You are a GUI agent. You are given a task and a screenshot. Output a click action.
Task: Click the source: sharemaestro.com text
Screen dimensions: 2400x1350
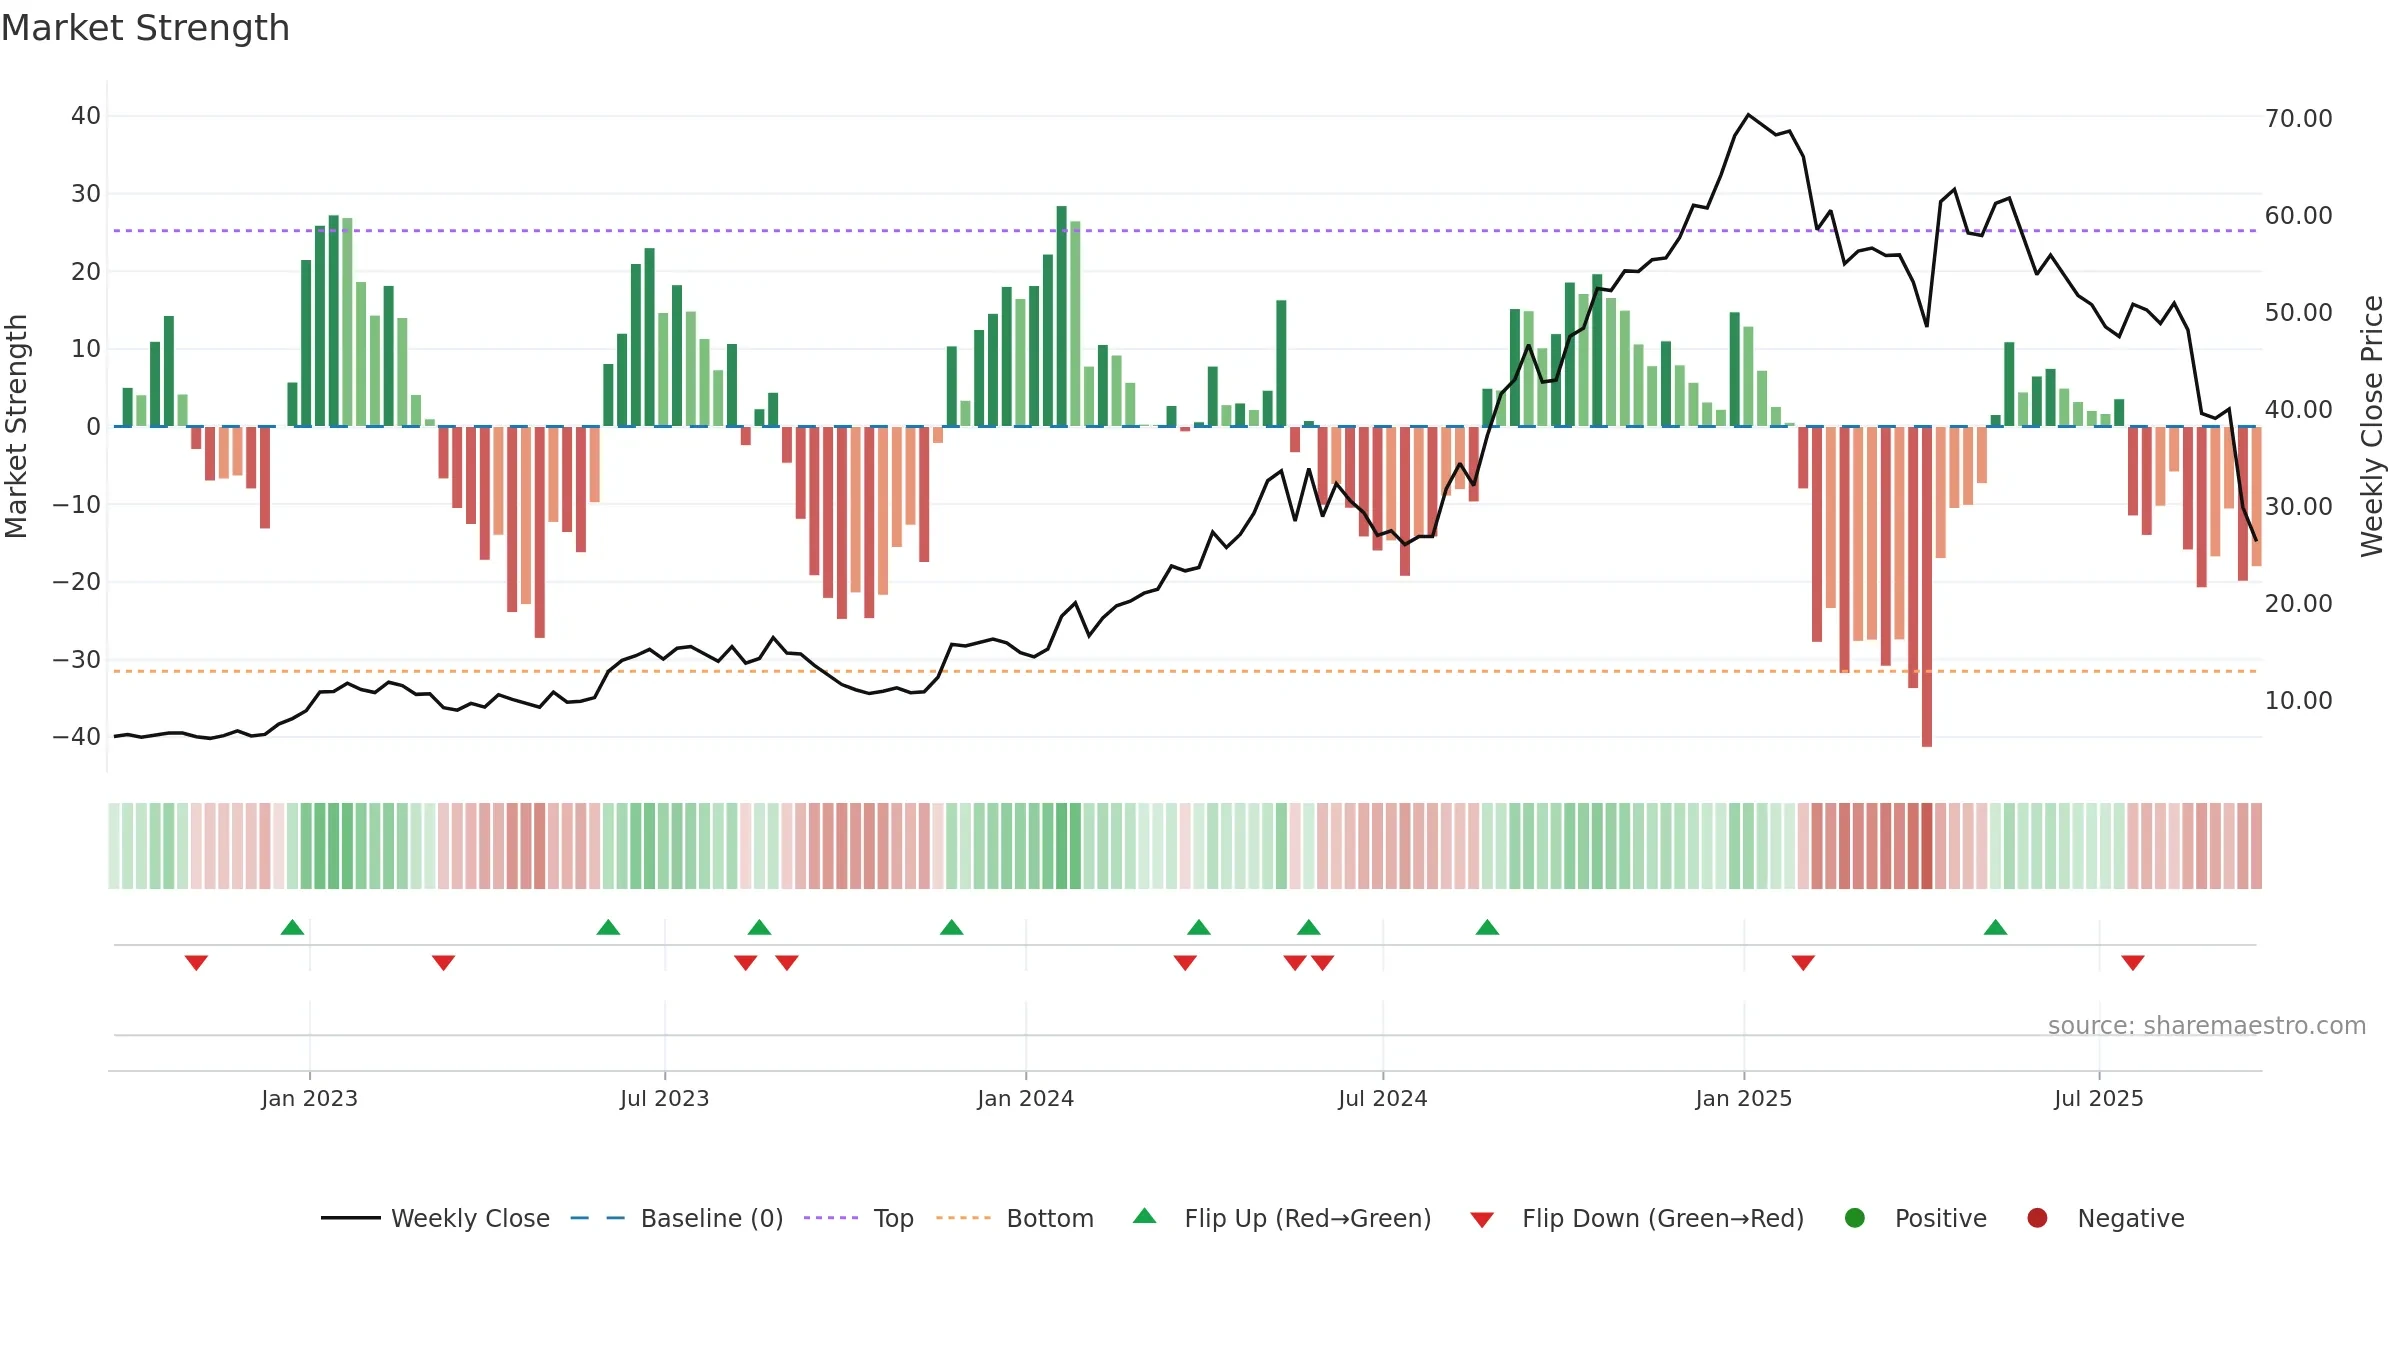point(2207,1026)
